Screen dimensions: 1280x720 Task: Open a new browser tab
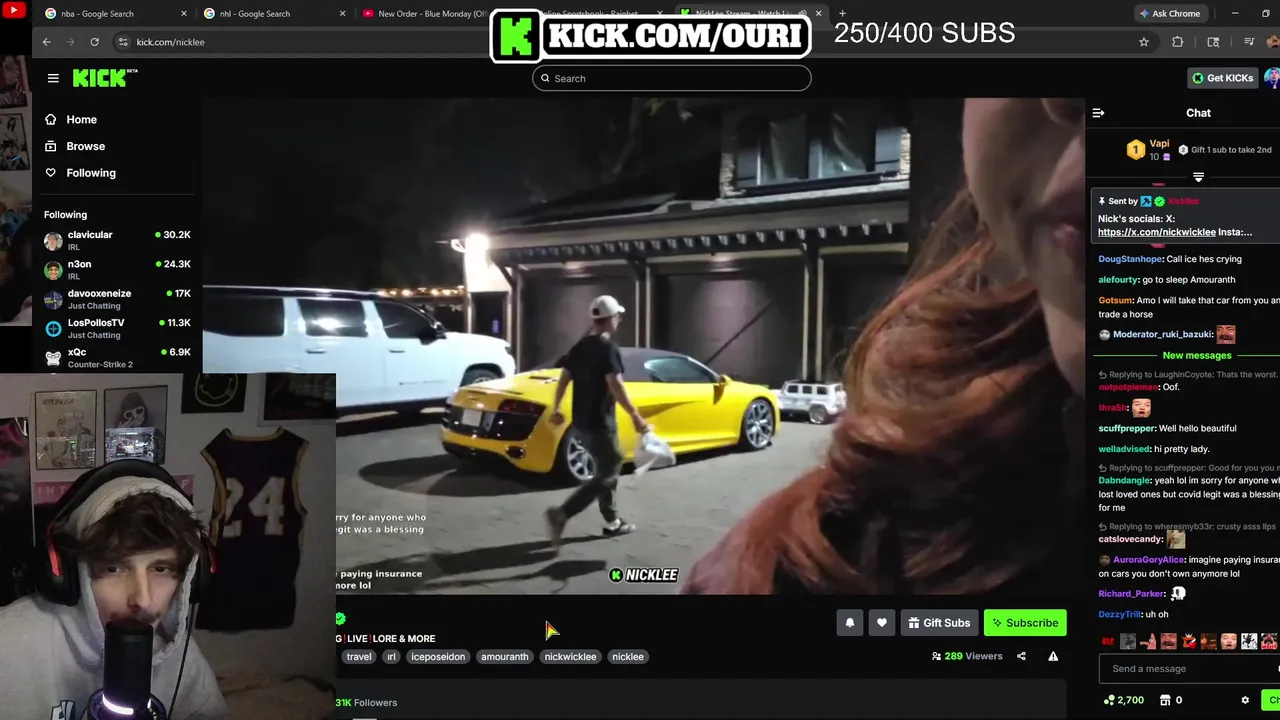pos(842,14)
